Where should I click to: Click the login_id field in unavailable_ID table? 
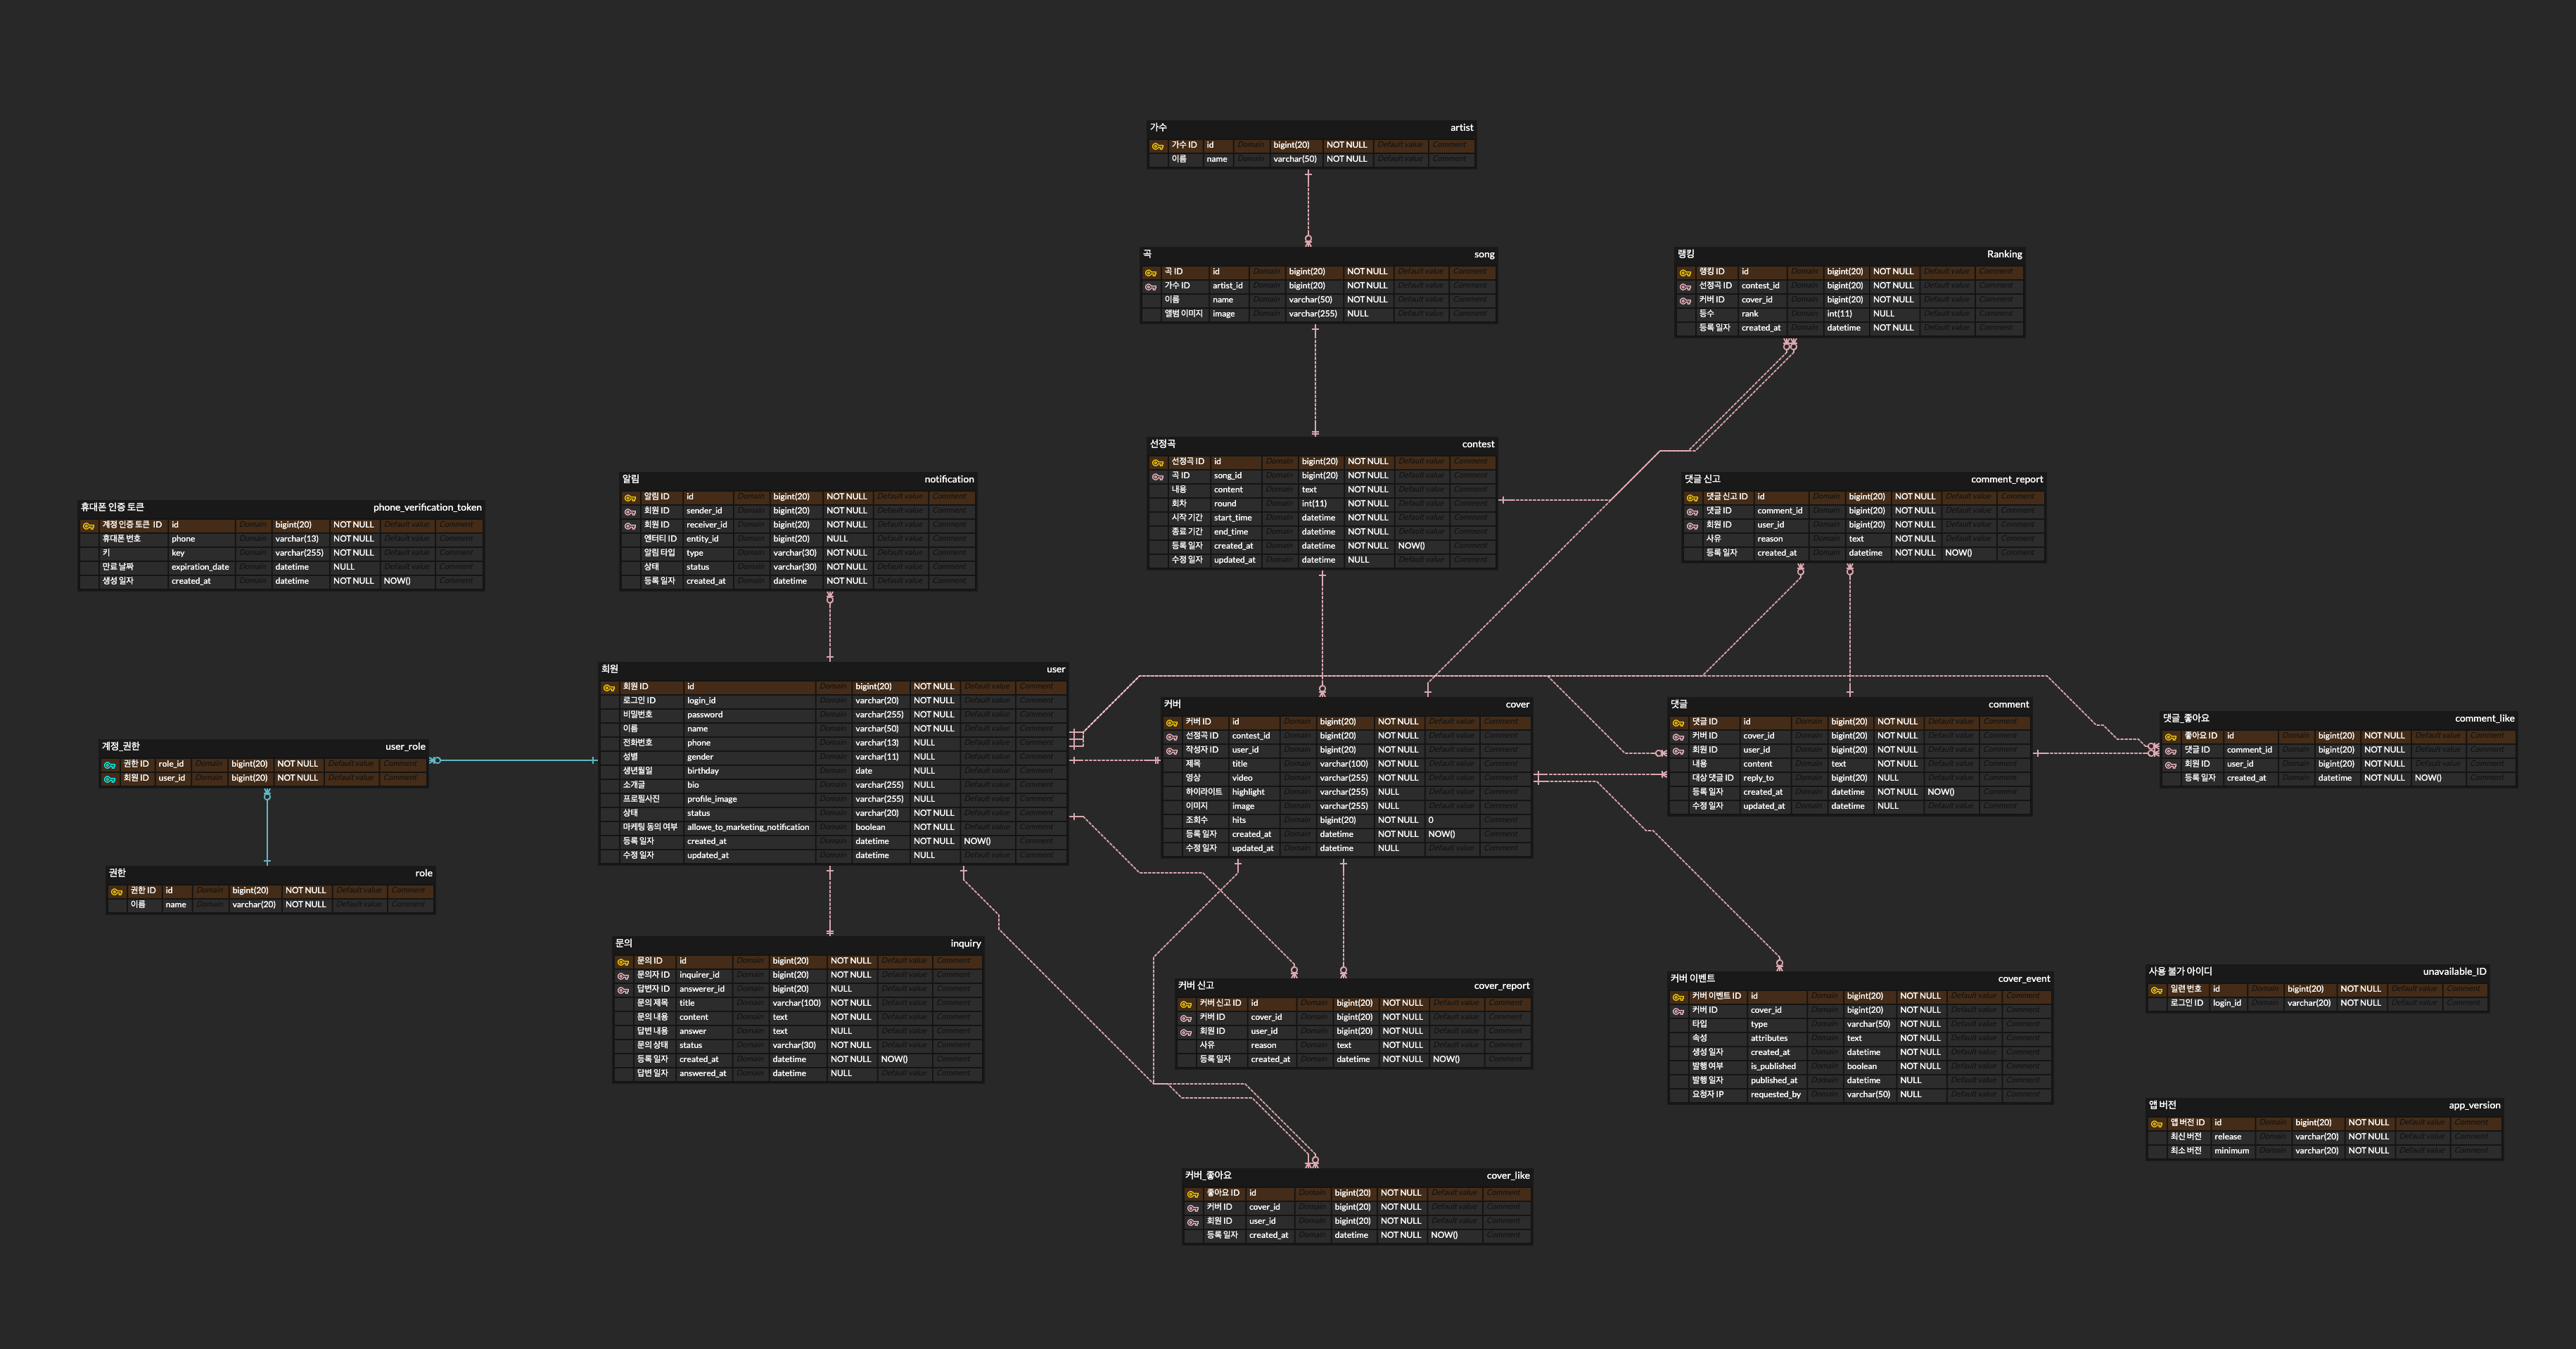click(2226, 1003)
